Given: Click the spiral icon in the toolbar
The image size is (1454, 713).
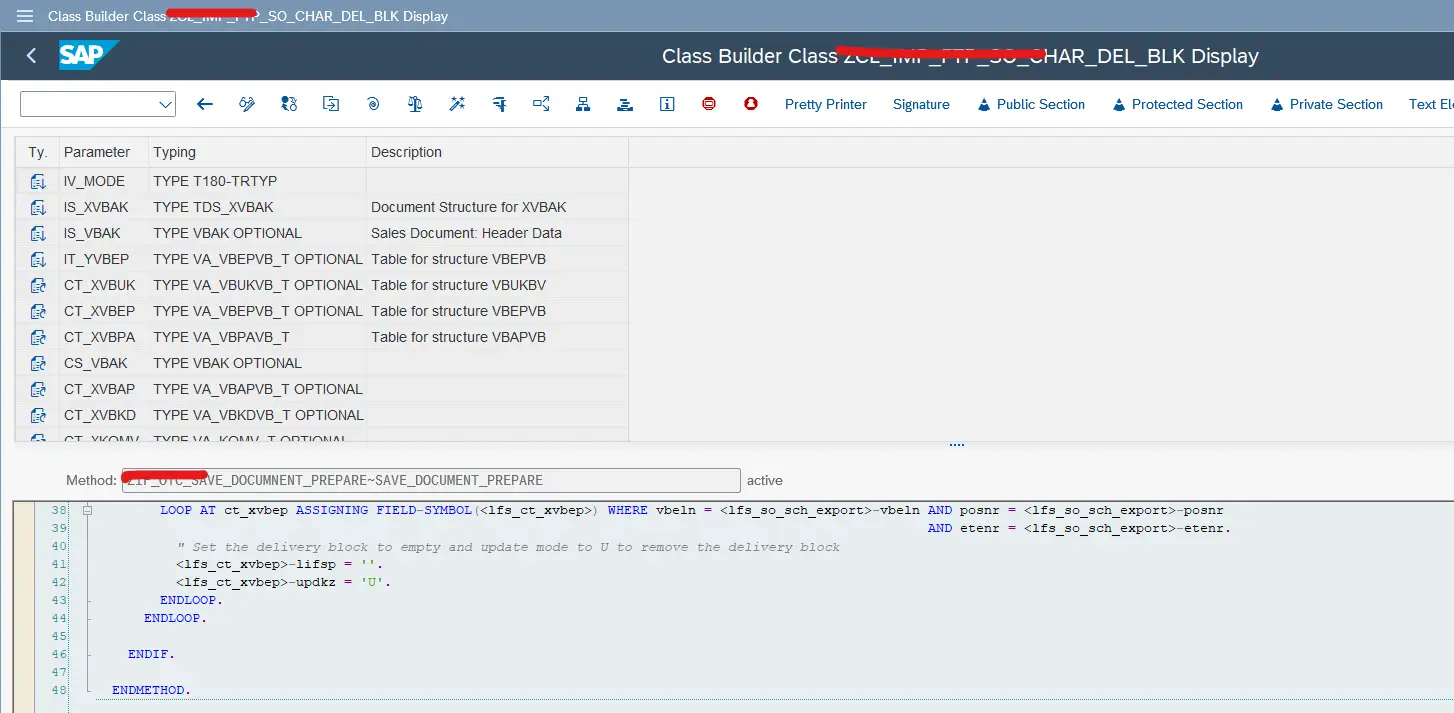Looking at the screenshot, I should [373, 104].
